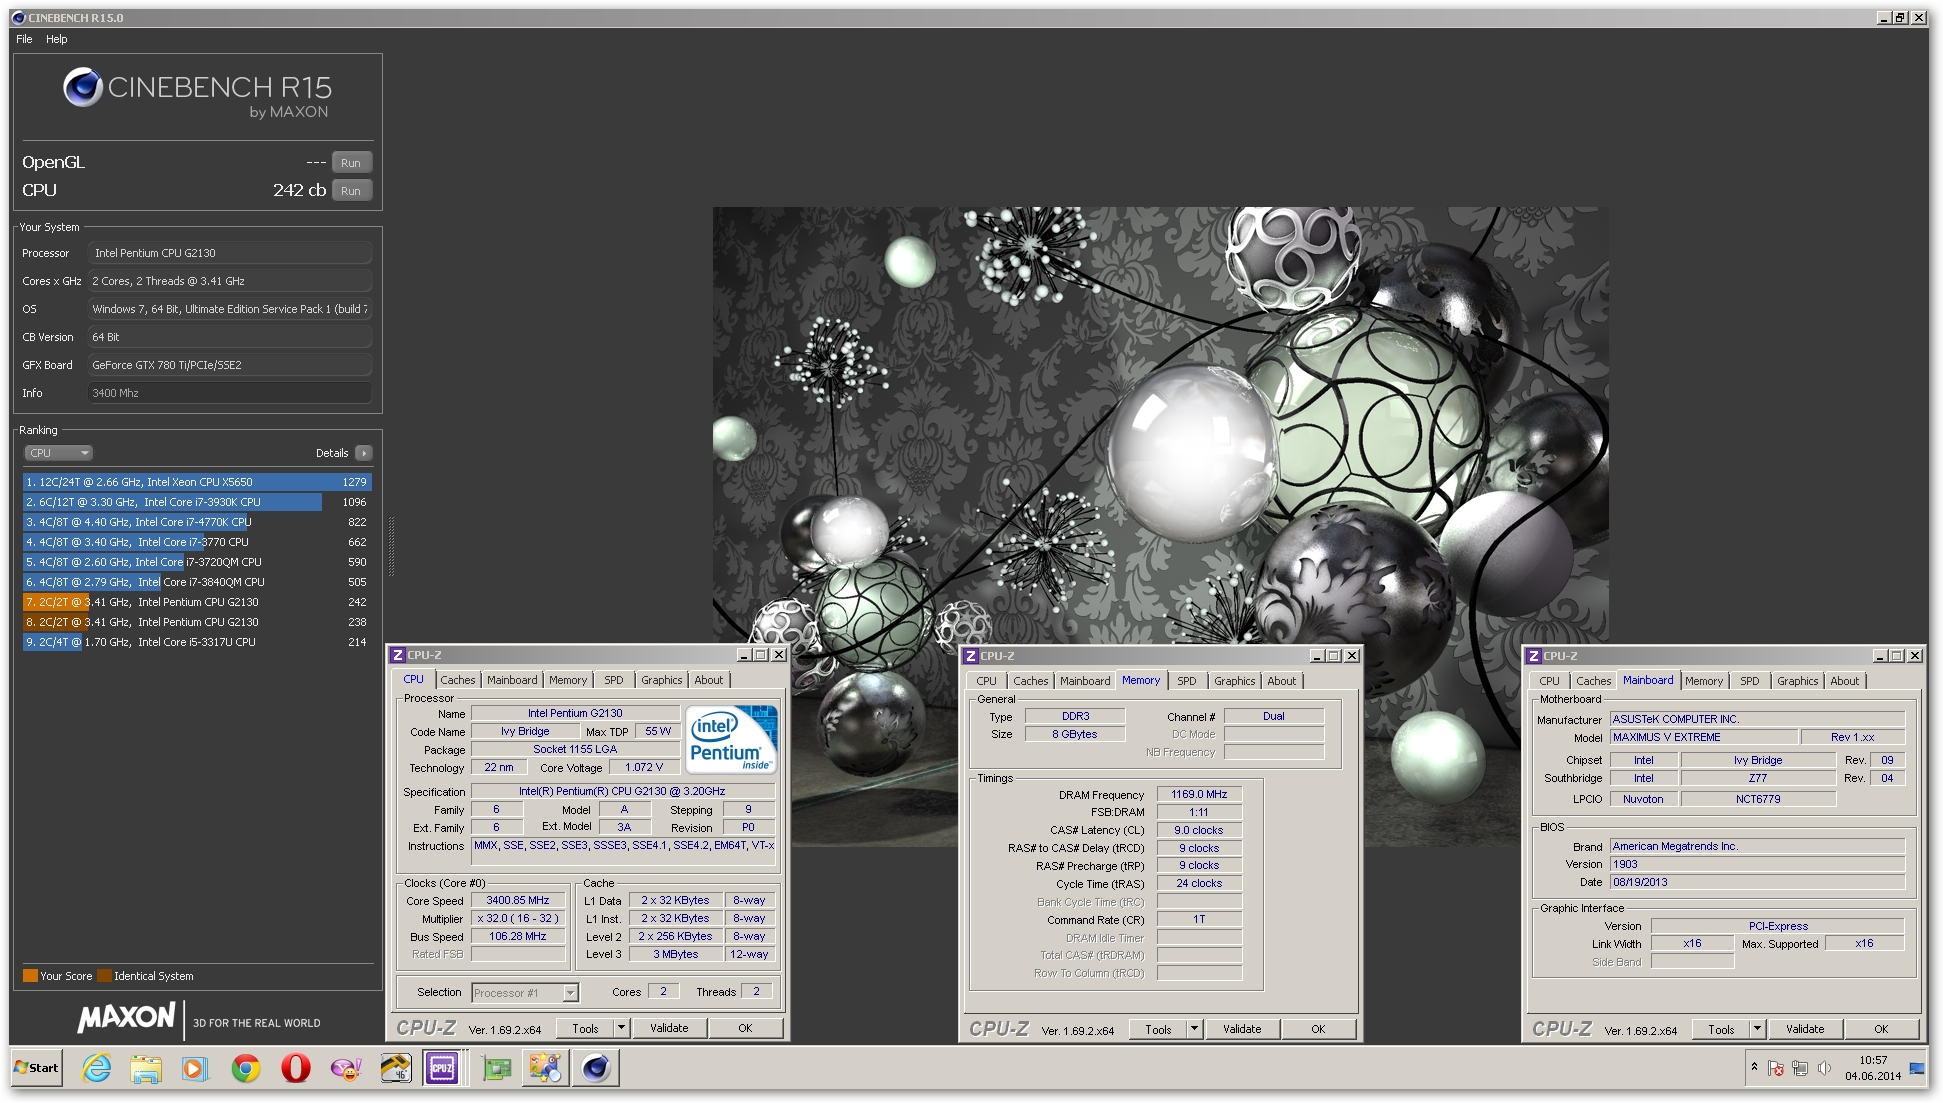Screen dimensions: 1943x1103
Task: Click the Z icon in Memory CPU-Z title bar
Action: click(x=970, y=656)
